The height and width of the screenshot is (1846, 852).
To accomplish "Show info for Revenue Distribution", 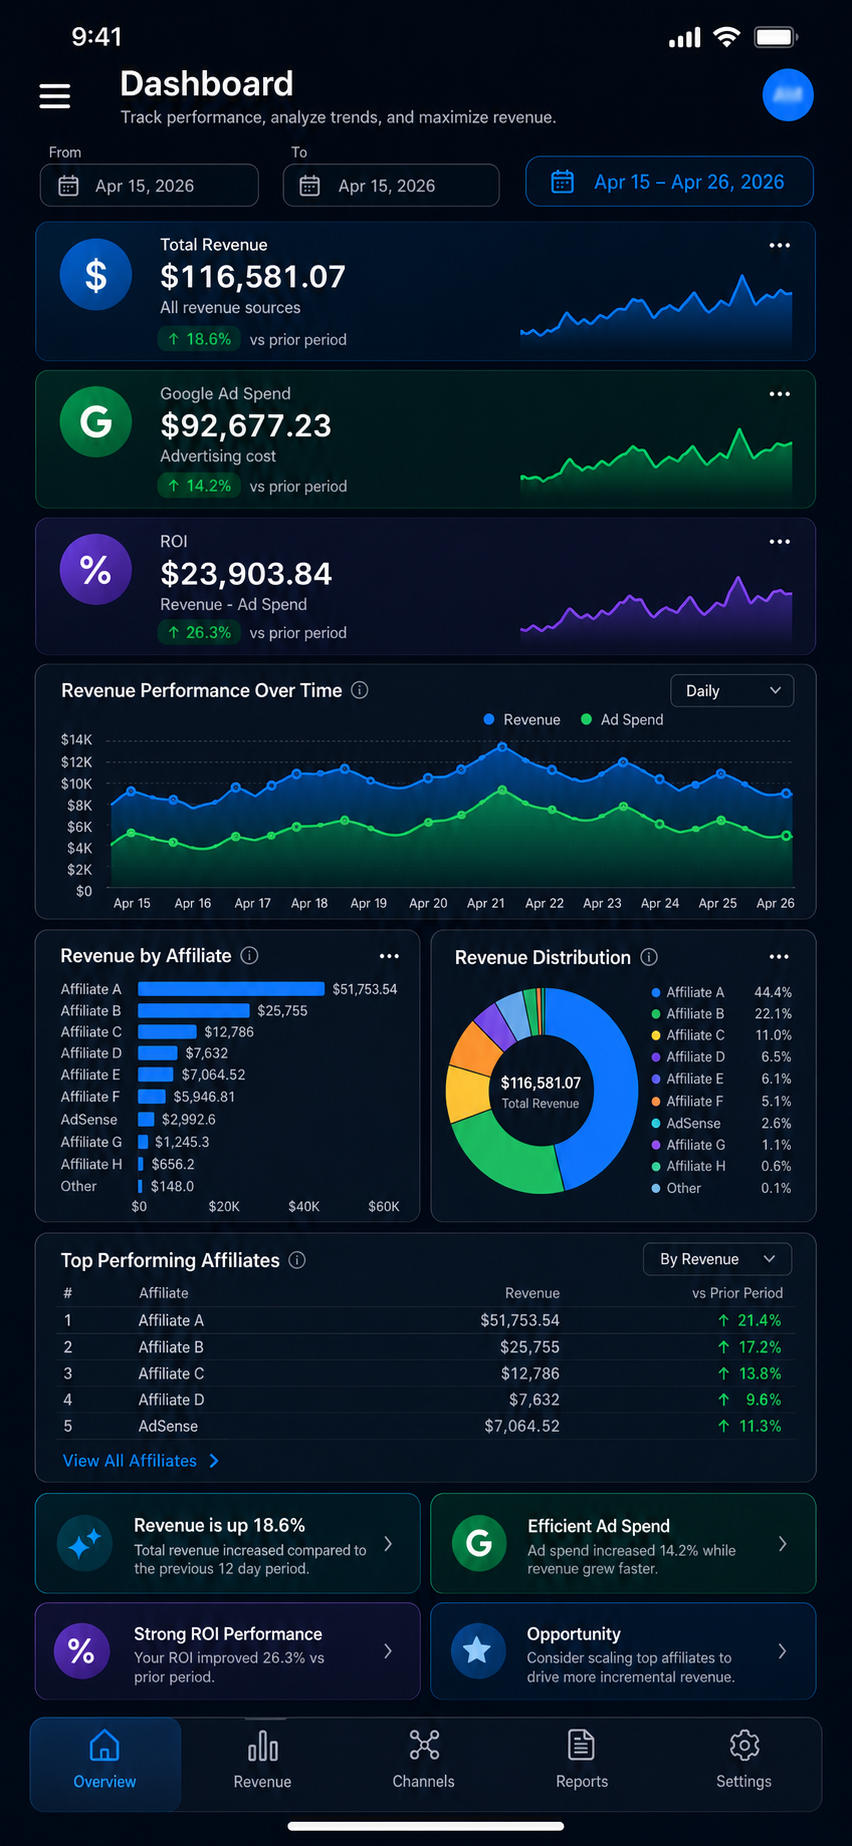I will (x=649, y=957).
